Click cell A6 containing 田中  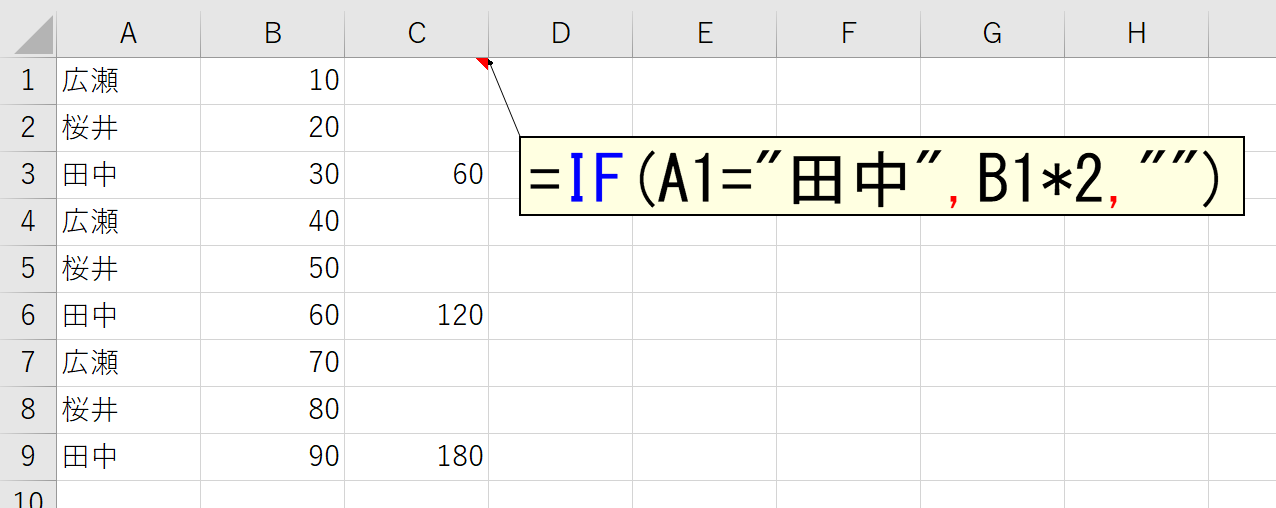128,316
